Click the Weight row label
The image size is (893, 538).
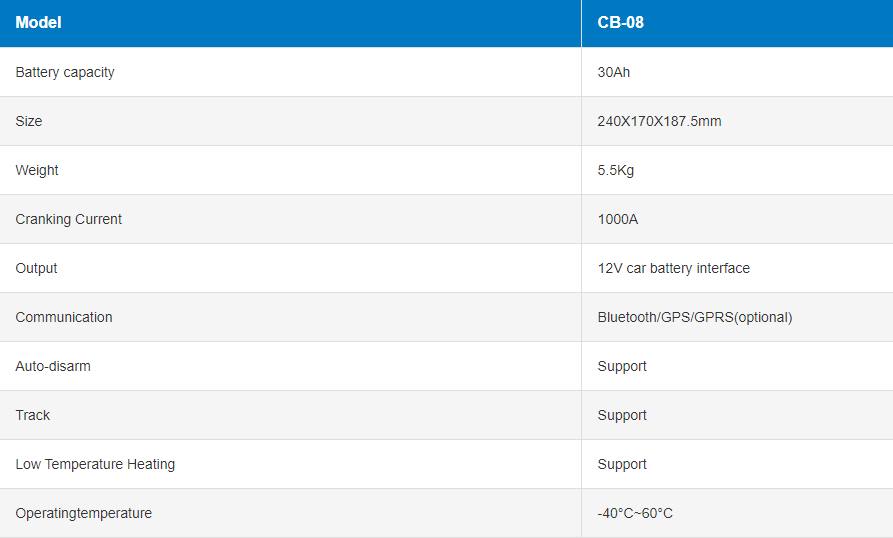pyautogui.click(x=37, y=170)
